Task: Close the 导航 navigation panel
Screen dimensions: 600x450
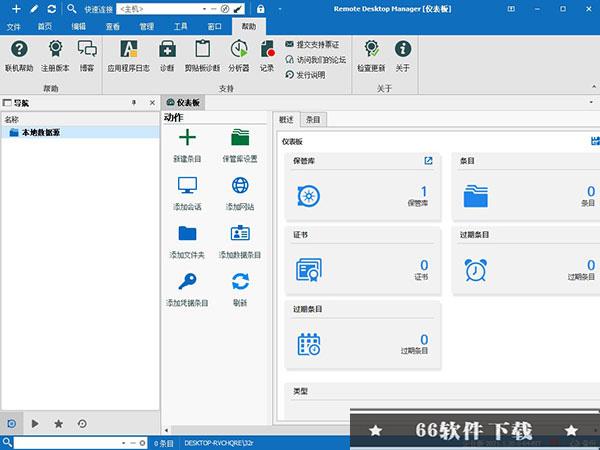Action: [x=152, y=103]
